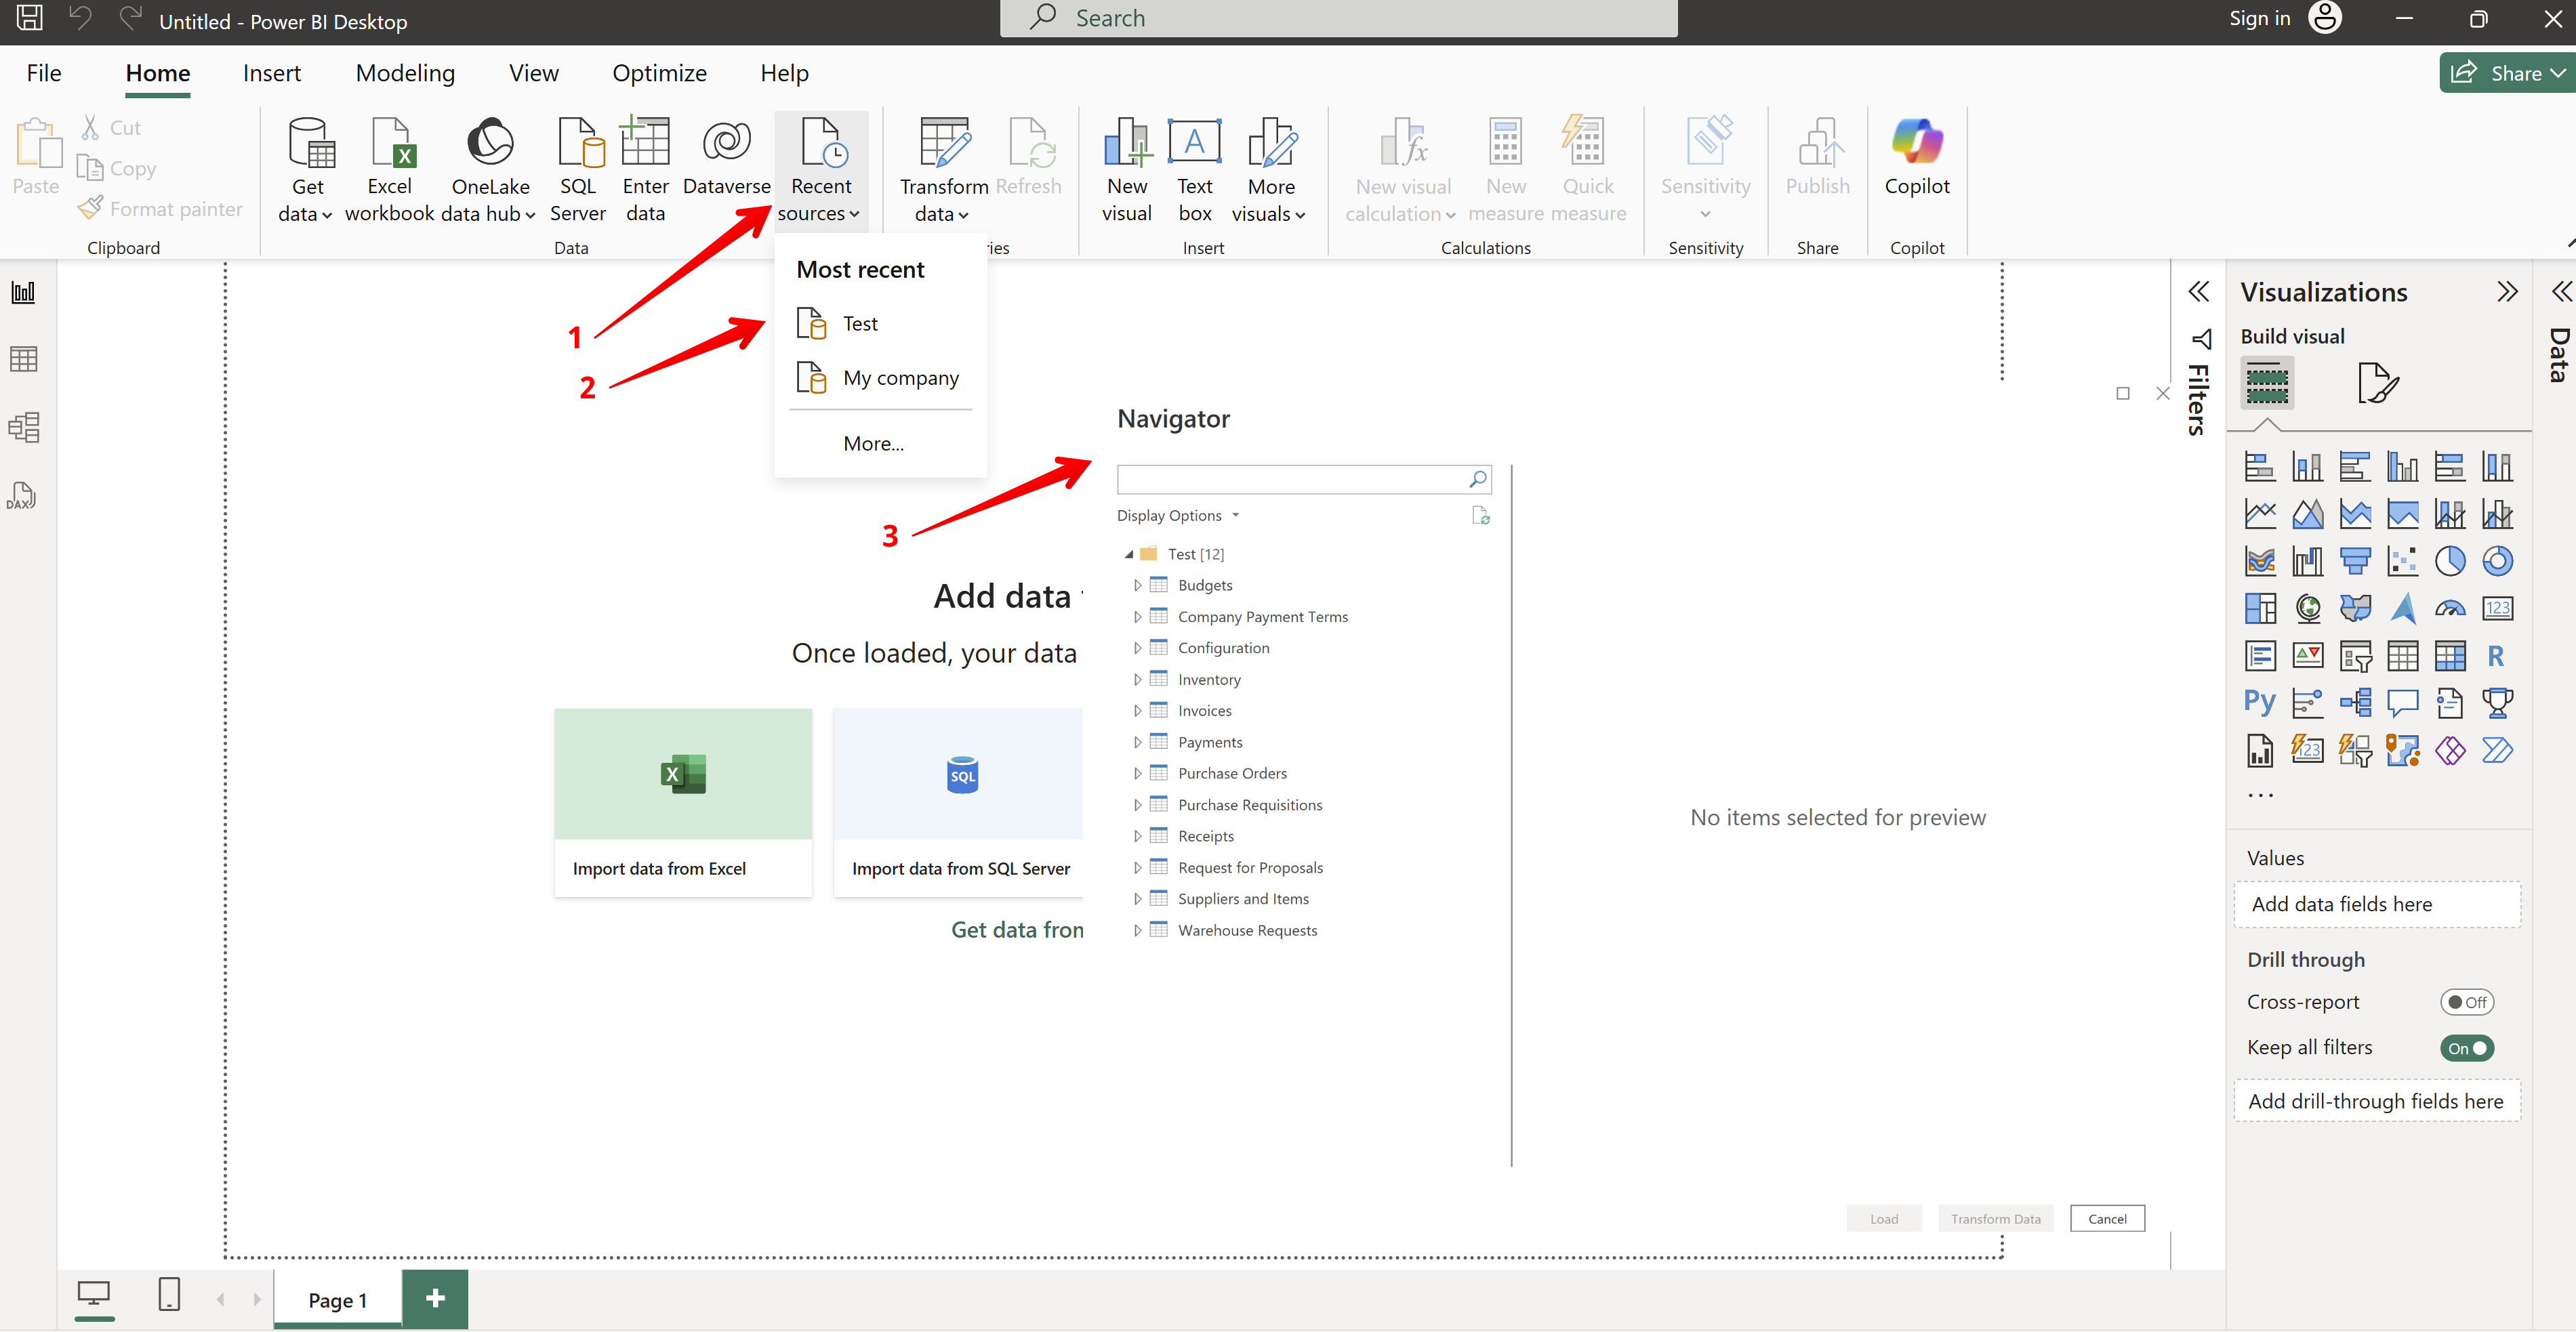The width and height of the screenshot is (2576, 1332).
Task: Select the Scatter chart visual
Action: pyautogui.click(x=2402, y=561)
